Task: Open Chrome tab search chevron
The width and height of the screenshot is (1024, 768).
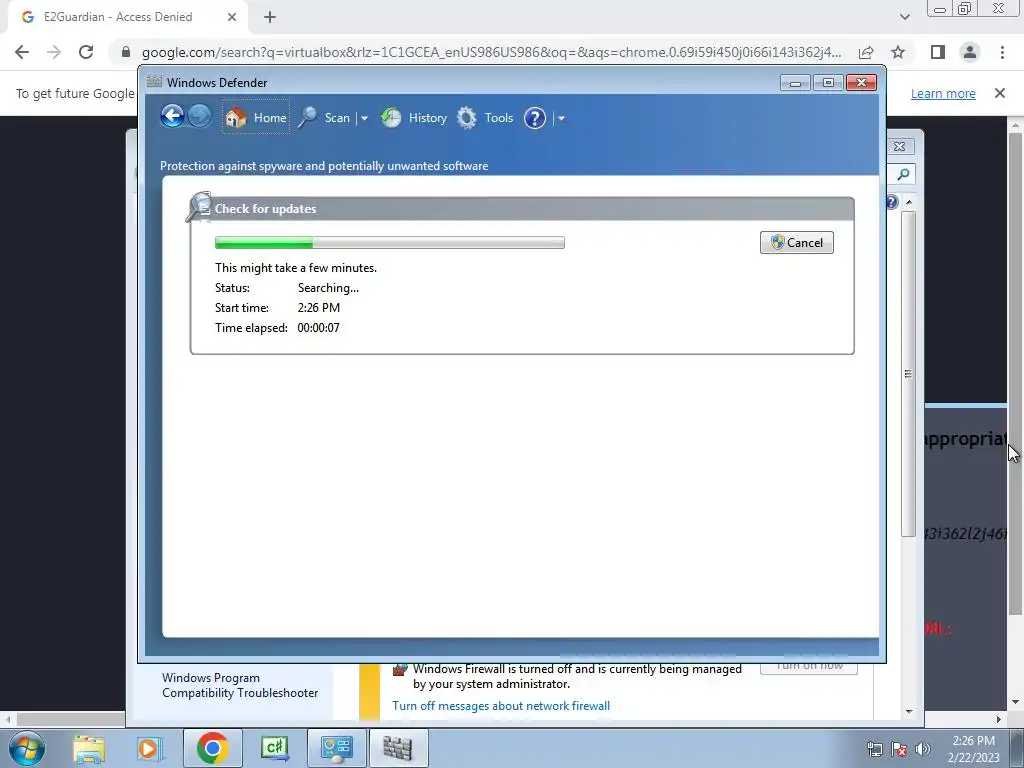Action: point(904,17)
